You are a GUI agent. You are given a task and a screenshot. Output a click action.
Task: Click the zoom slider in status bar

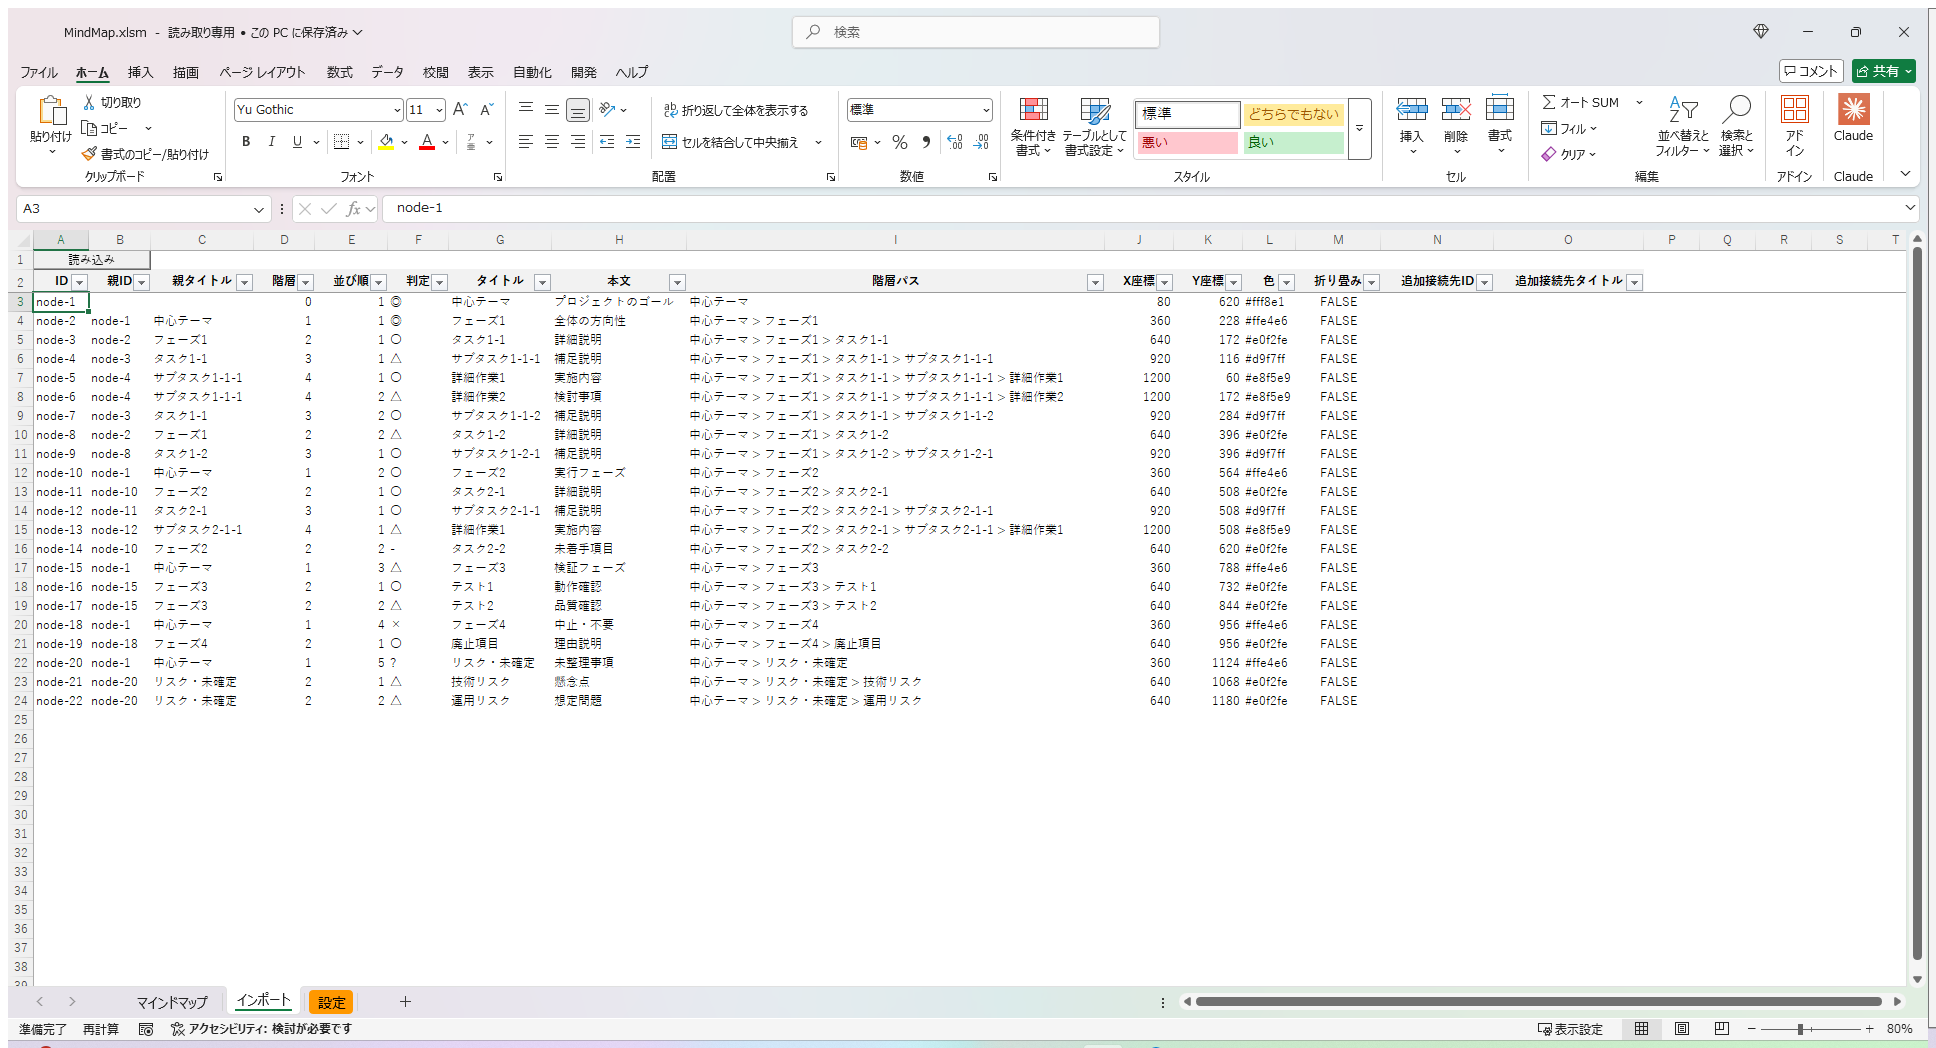coord(1810,1029)
